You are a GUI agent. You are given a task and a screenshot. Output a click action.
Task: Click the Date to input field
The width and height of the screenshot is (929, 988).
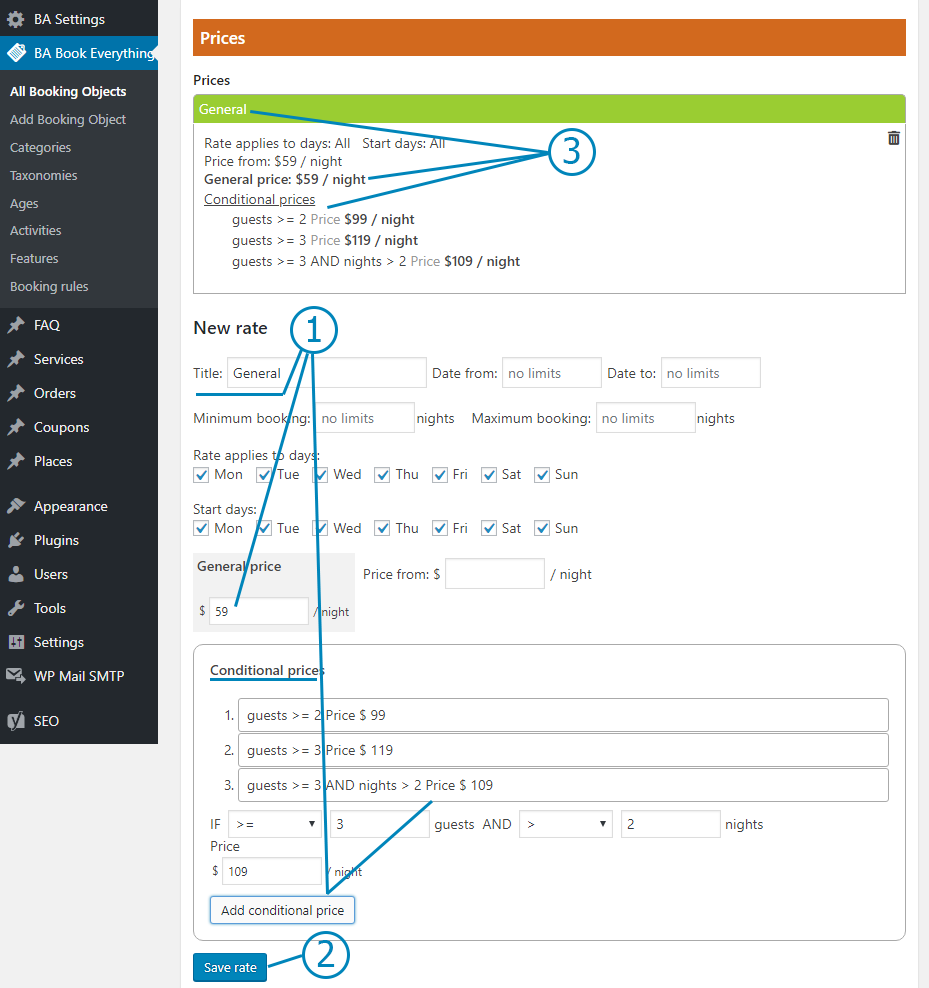[711, 373]
